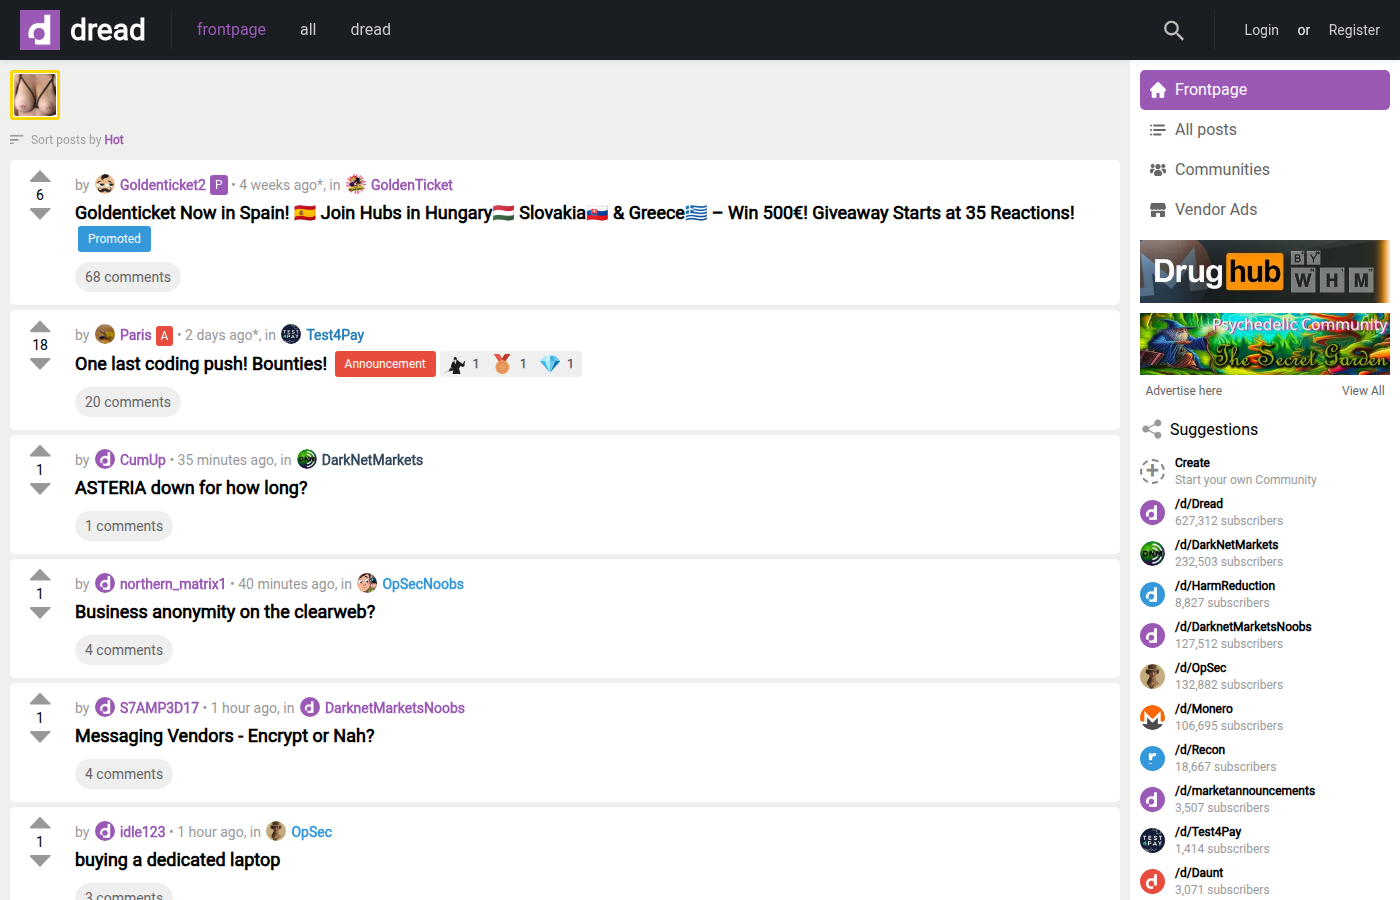Downvote the One last coding push post

40,364
